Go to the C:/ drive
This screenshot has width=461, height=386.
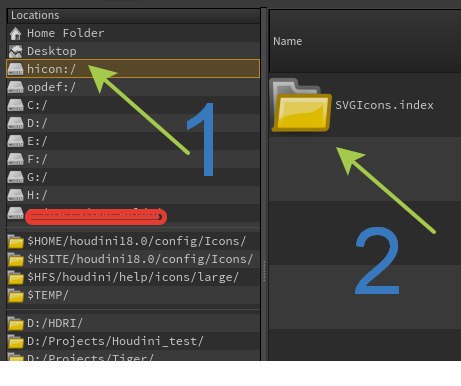click(133, 105)
